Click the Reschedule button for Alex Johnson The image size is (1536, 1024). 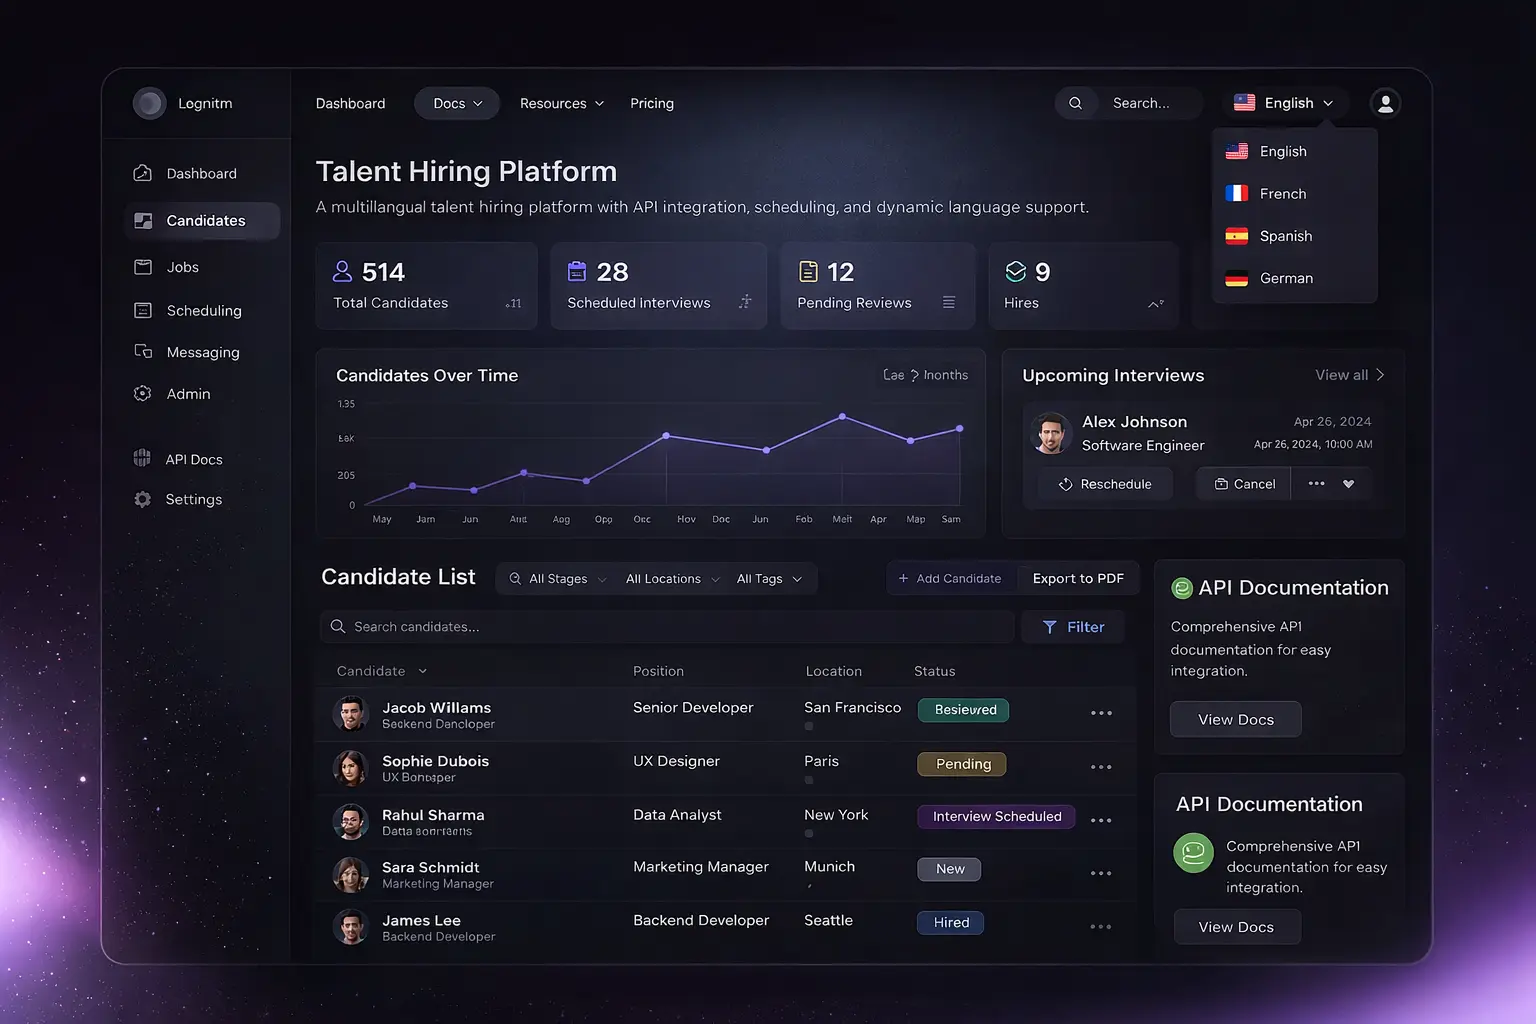1104,483
